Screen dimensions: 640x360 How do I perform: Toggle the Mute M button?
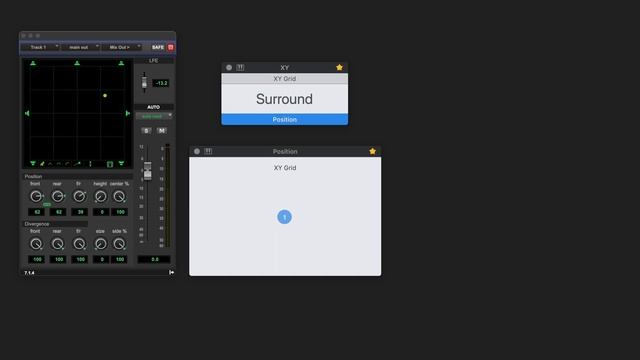click(x=162, y=131)
